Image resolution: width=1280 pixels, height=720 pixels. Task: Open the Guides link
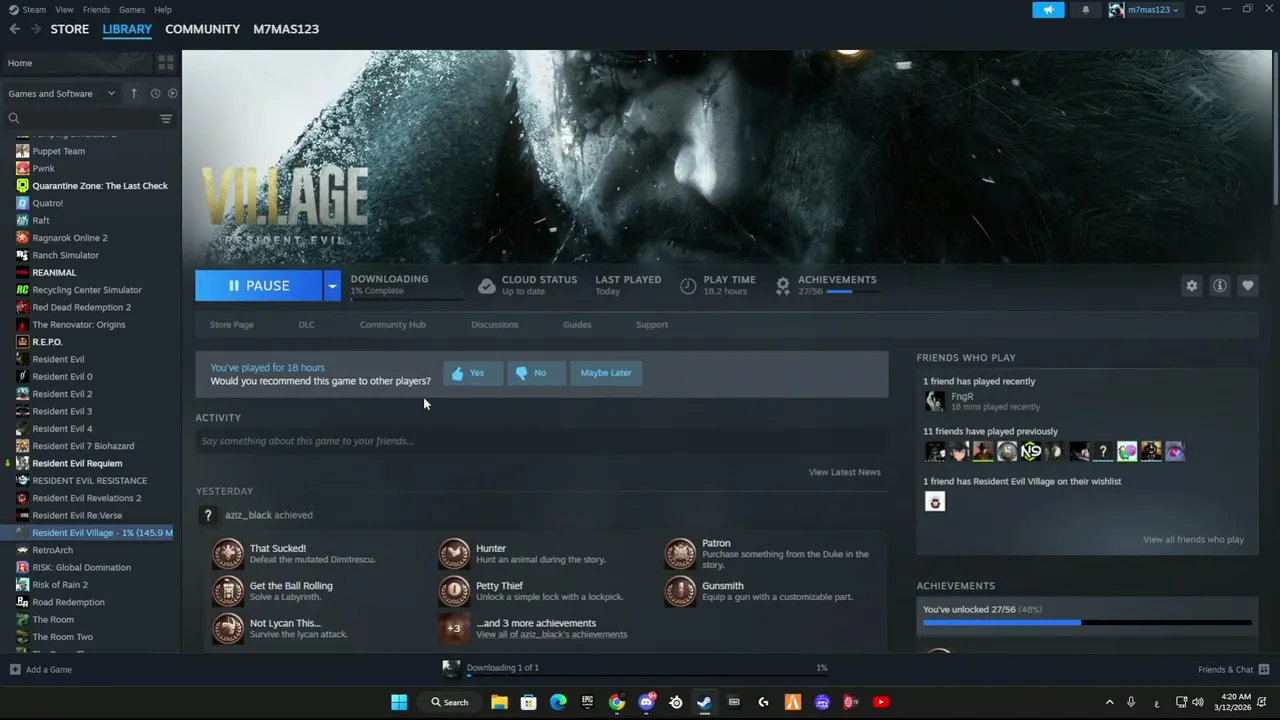[x=577, y=325]
